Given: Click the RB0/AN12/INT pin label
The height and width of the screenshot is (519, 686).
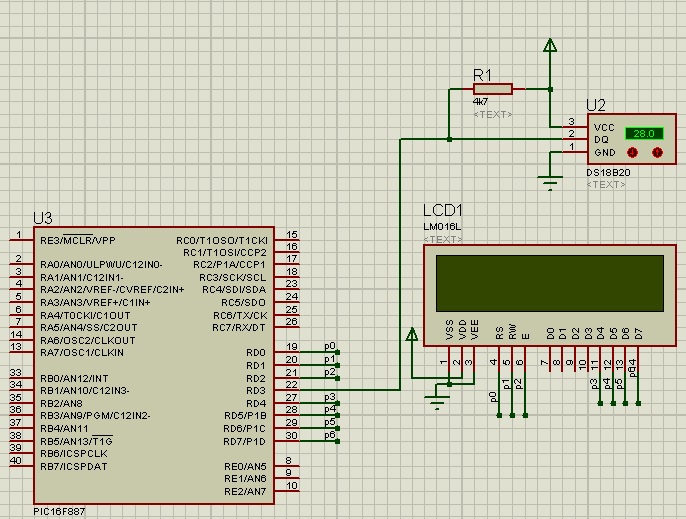Looking at the screenshot, I should [x=74, y=379].
